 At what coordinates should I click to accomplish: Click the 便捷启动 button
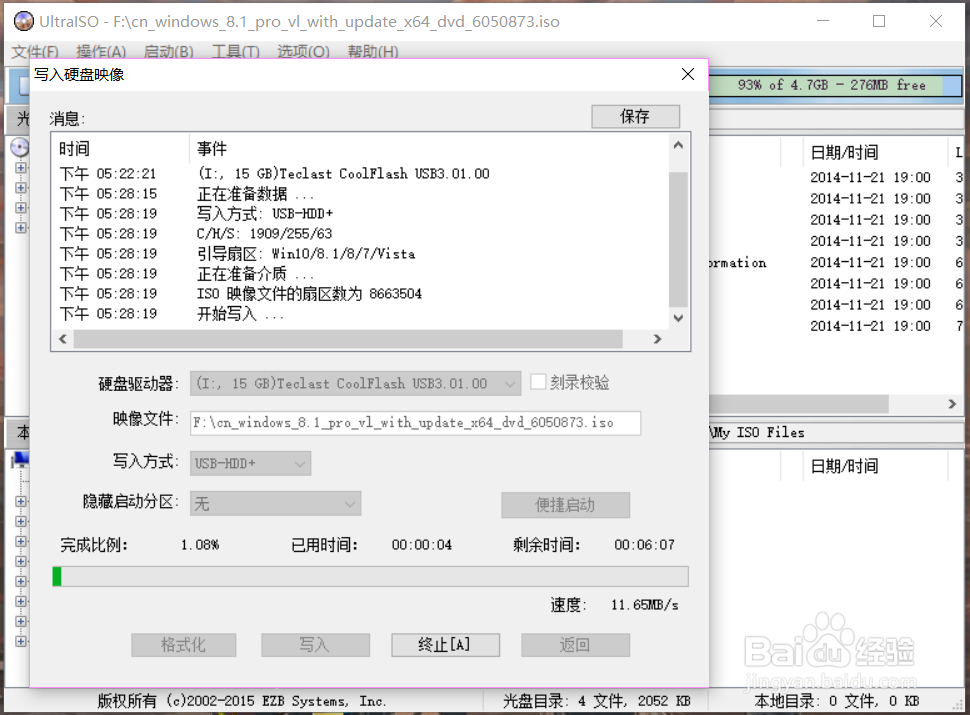565,505
